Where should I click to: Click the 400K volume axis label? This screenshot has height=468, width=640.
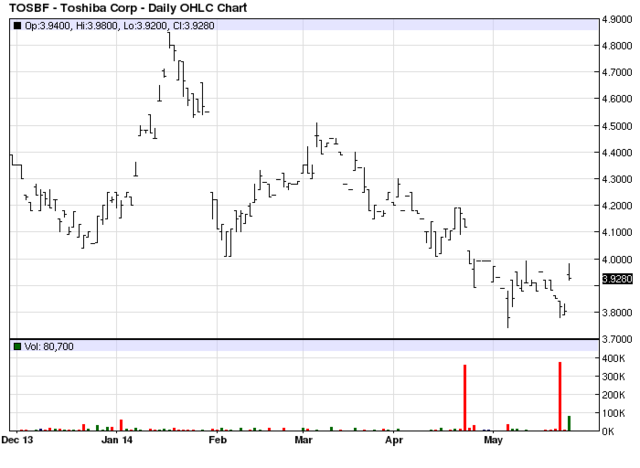click(x=613, y=358)
